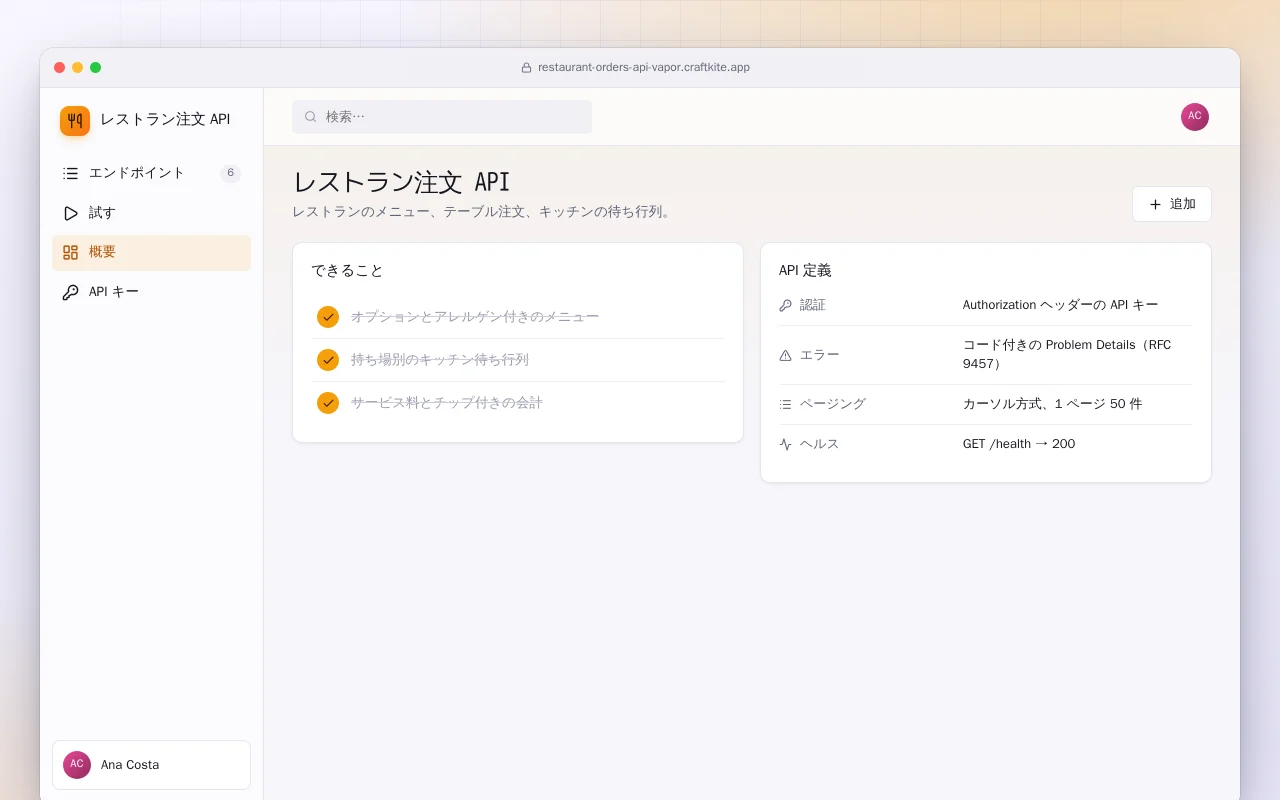Click the GET /health → 200 value
1280x800 pixels.
[1019, 444]
